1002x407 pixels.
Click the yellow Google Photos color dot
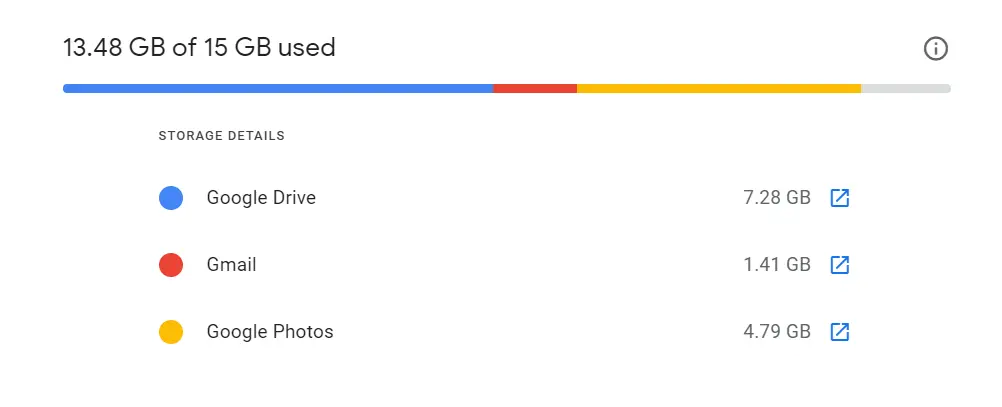pos(171,332)
